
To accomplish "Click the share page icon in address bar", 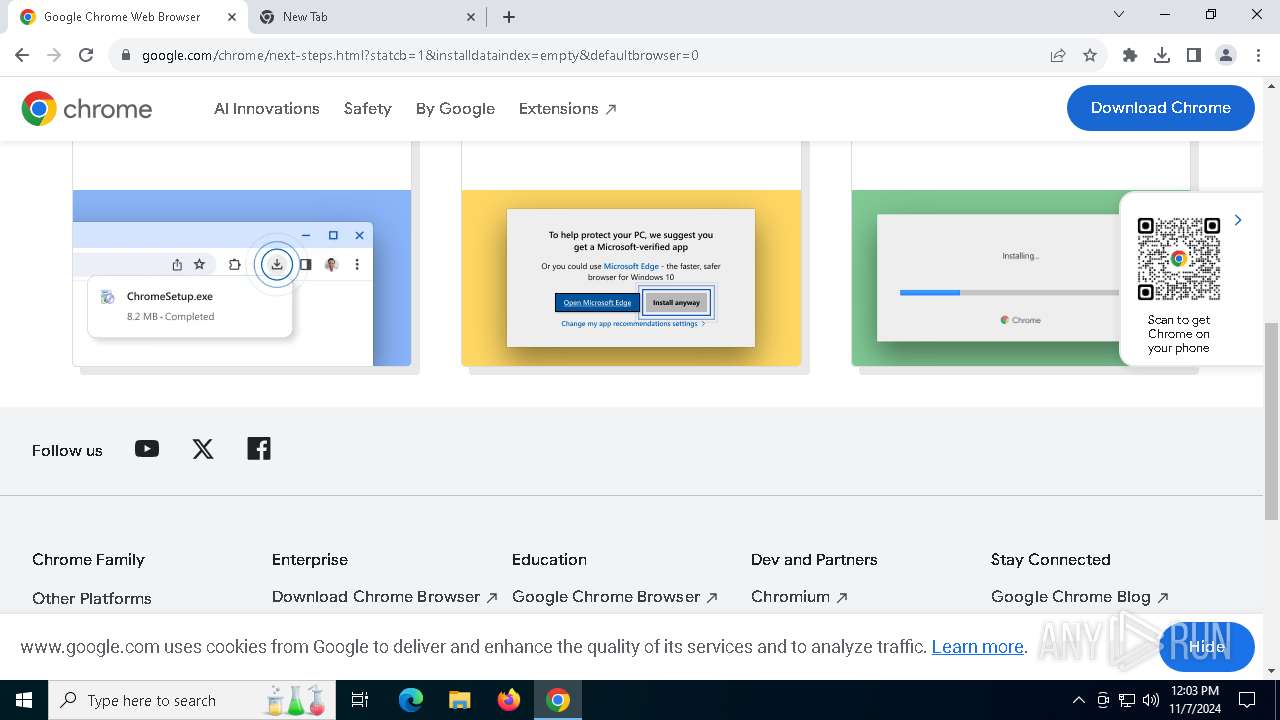I will point(1058,55).
